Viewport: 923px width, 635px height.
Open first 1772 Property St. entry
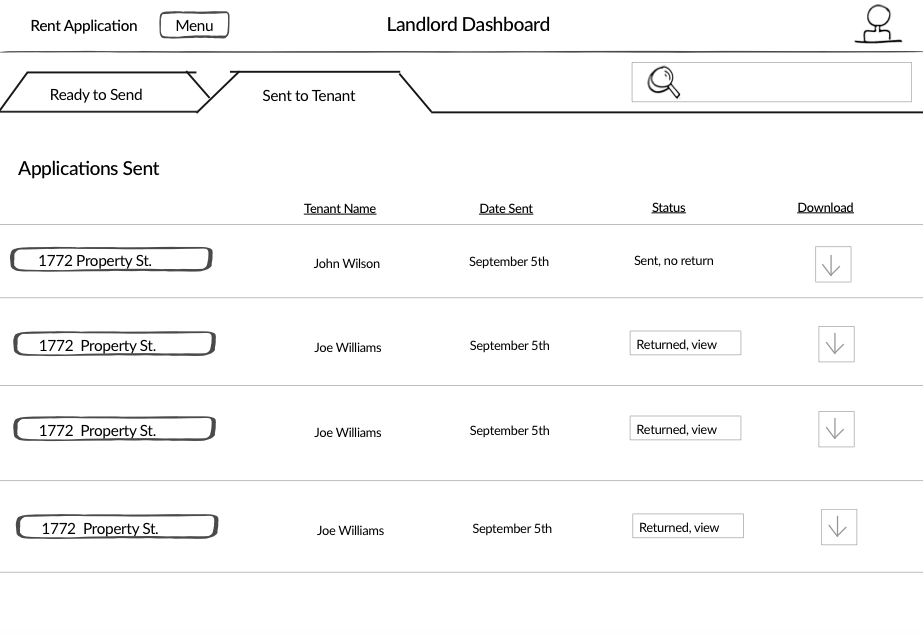111,260
